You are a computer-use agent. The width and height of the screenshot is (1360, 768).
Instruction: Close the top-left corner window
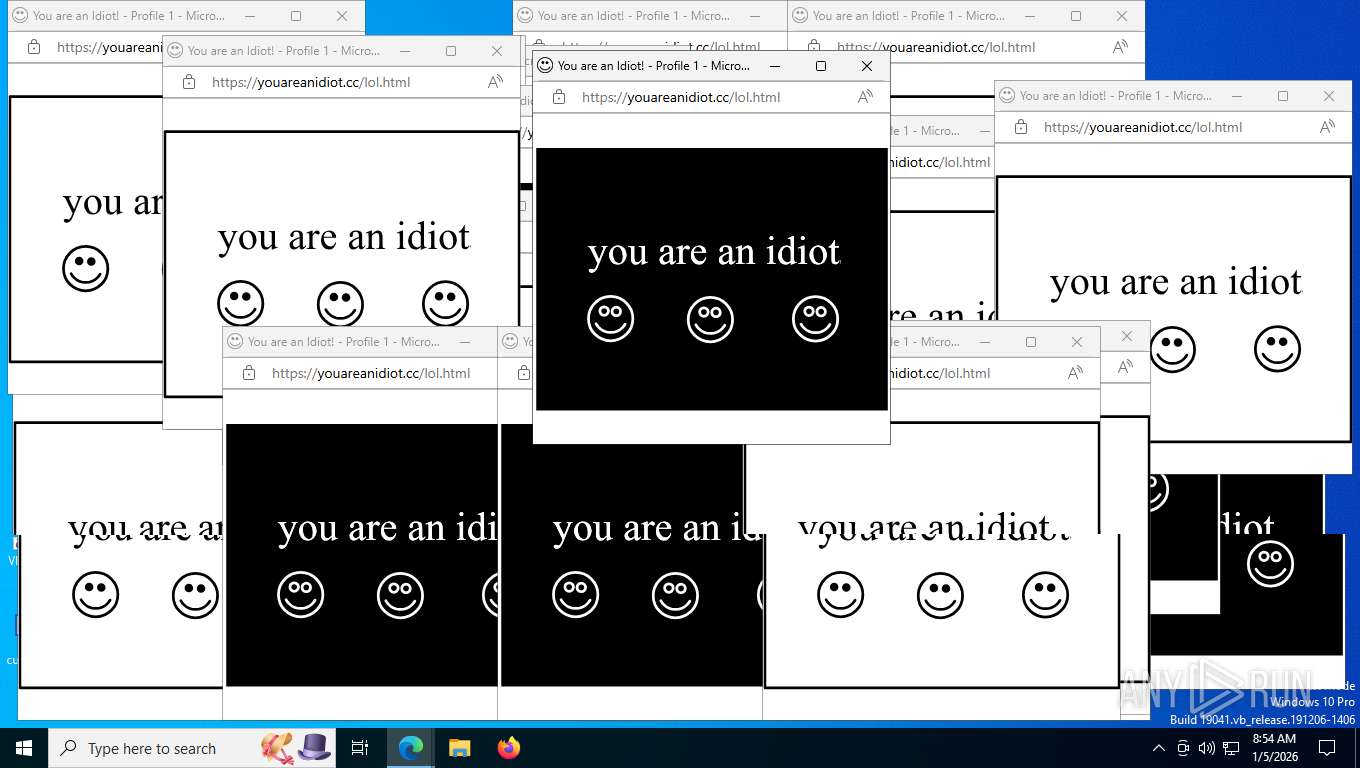[342, 16]
